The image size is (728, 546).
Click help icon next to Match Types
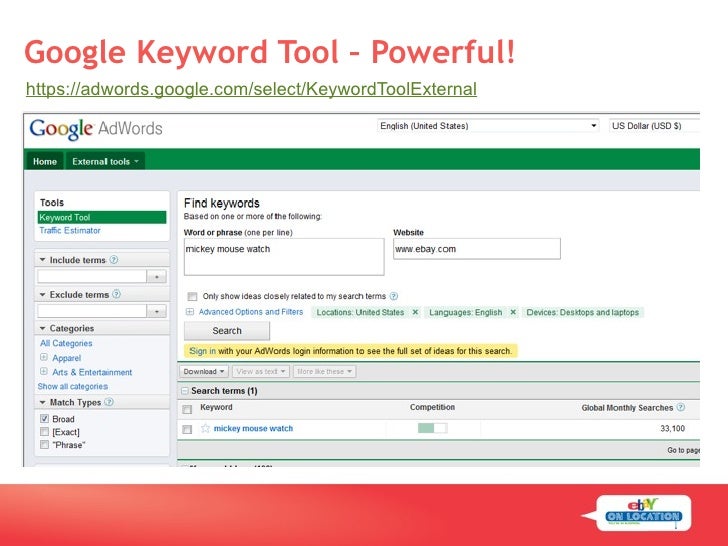(109, 402)
